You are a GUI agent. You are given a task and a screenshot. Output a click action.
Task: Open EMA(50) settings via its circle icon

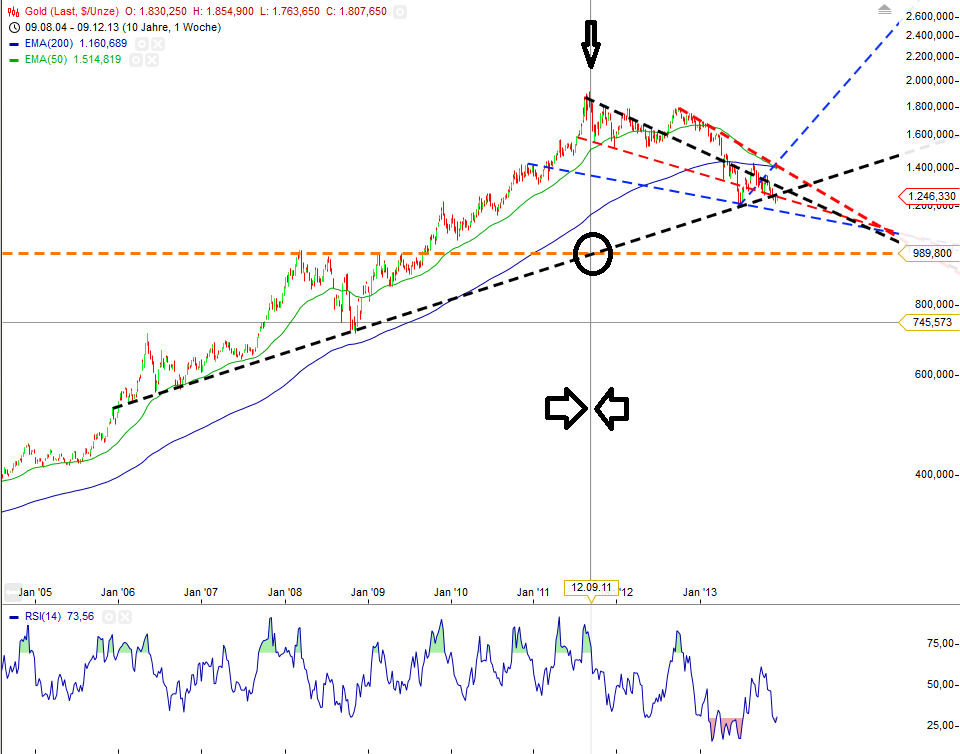[137, 60]
